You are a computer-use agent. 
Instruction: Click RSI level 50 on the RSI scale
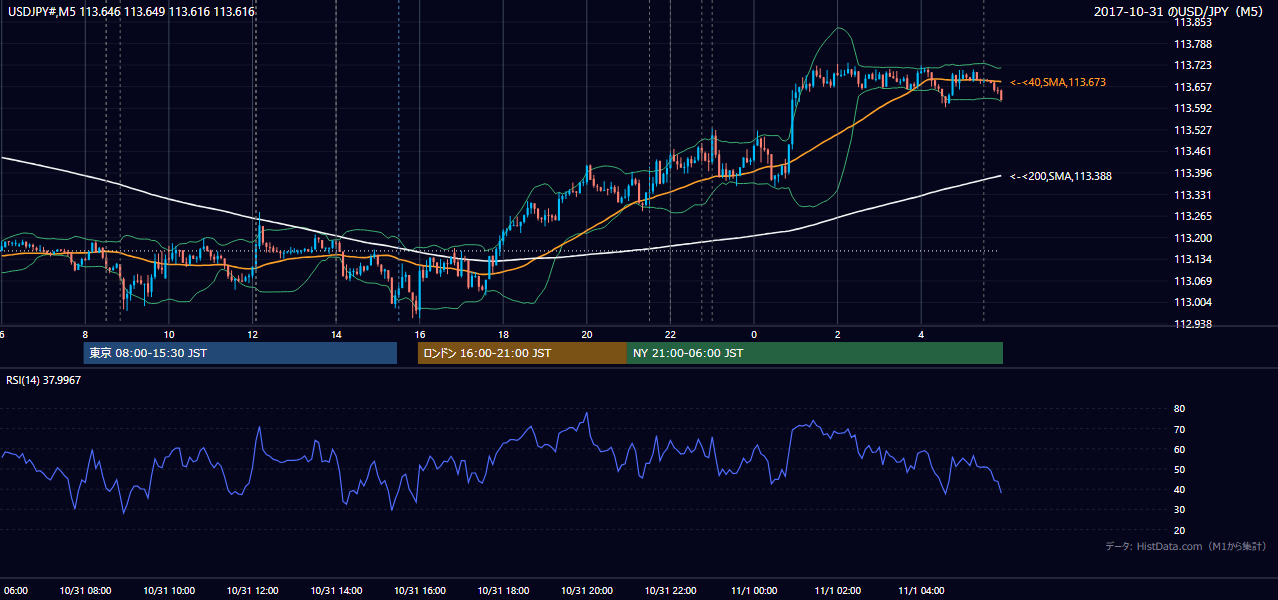(1179, 469)
